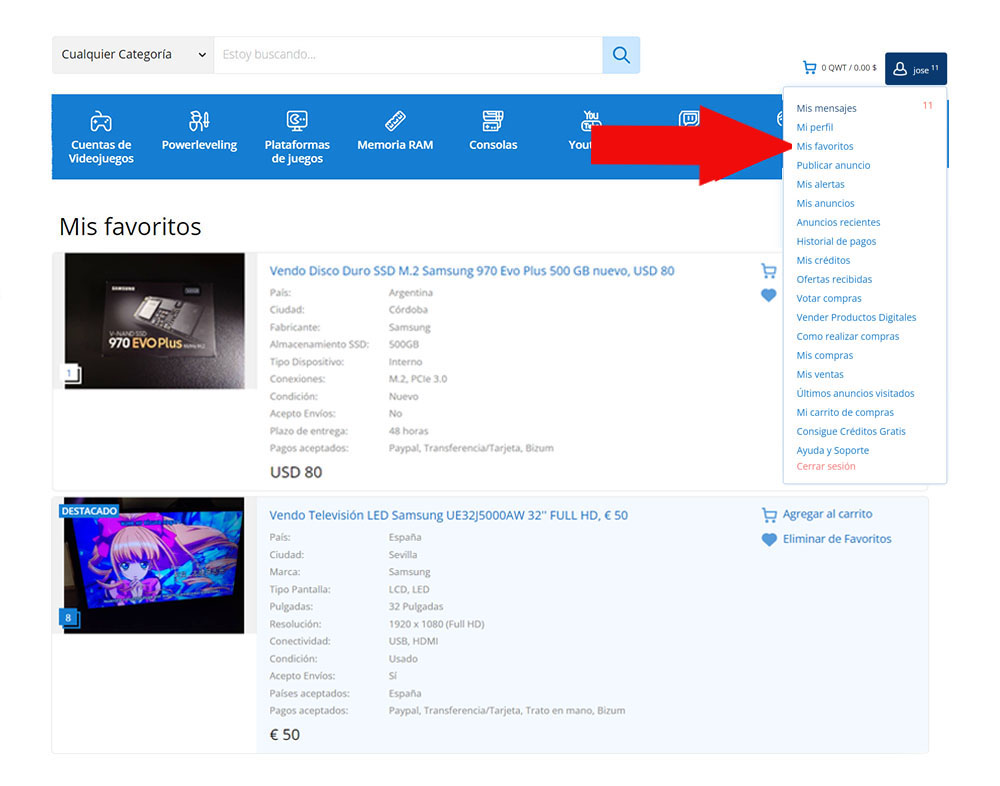Open Últimos anuncios visitados
Viewport: 1000px width, 786px height.
[x=855, y=394]
